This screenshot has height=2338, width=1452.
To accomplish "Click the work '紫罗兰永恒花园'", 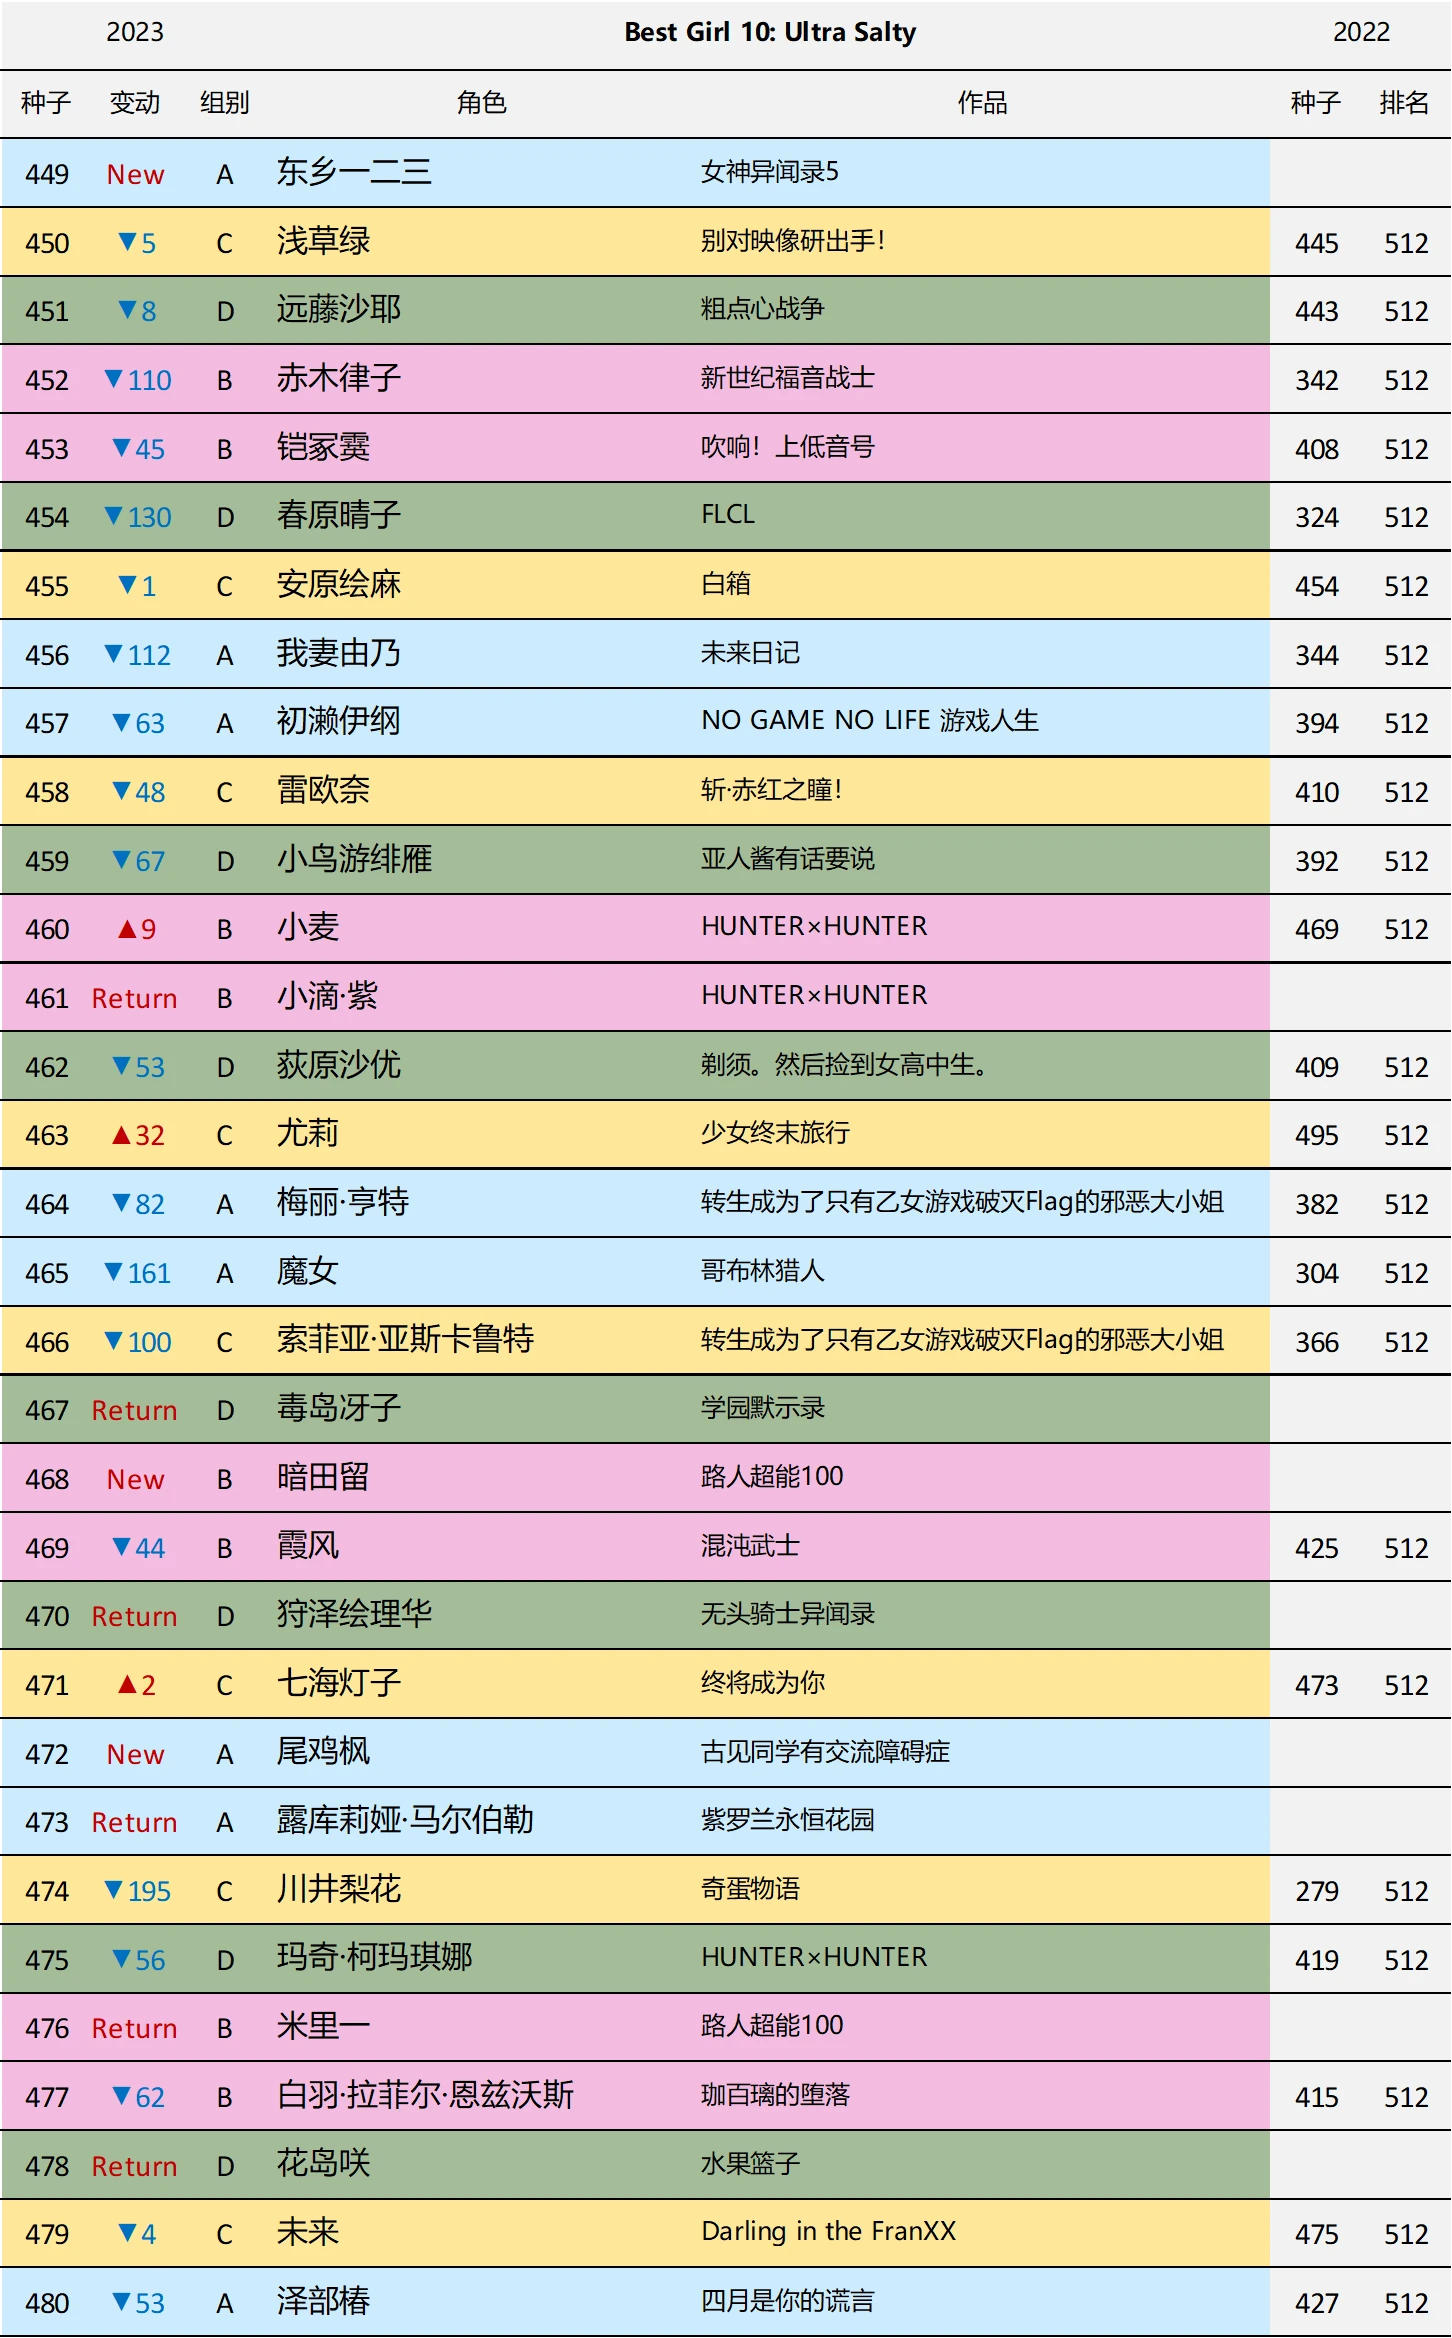I will (787, 1820).
